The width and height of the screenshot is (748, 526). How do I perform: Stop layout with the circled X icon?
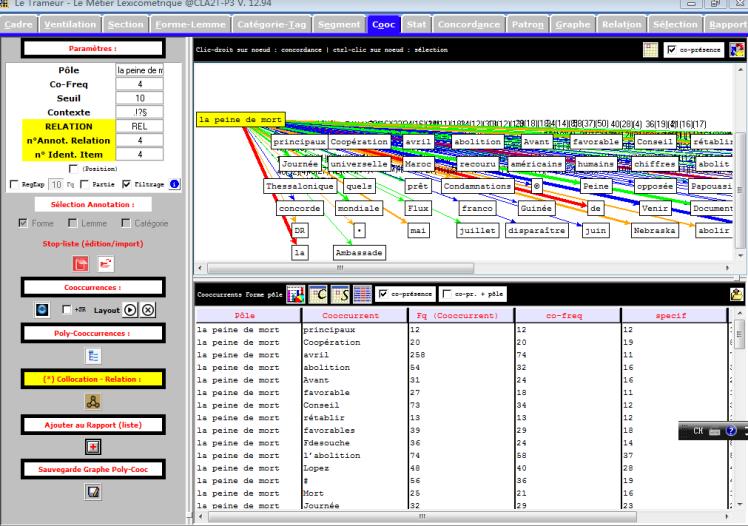pos(148,310)
